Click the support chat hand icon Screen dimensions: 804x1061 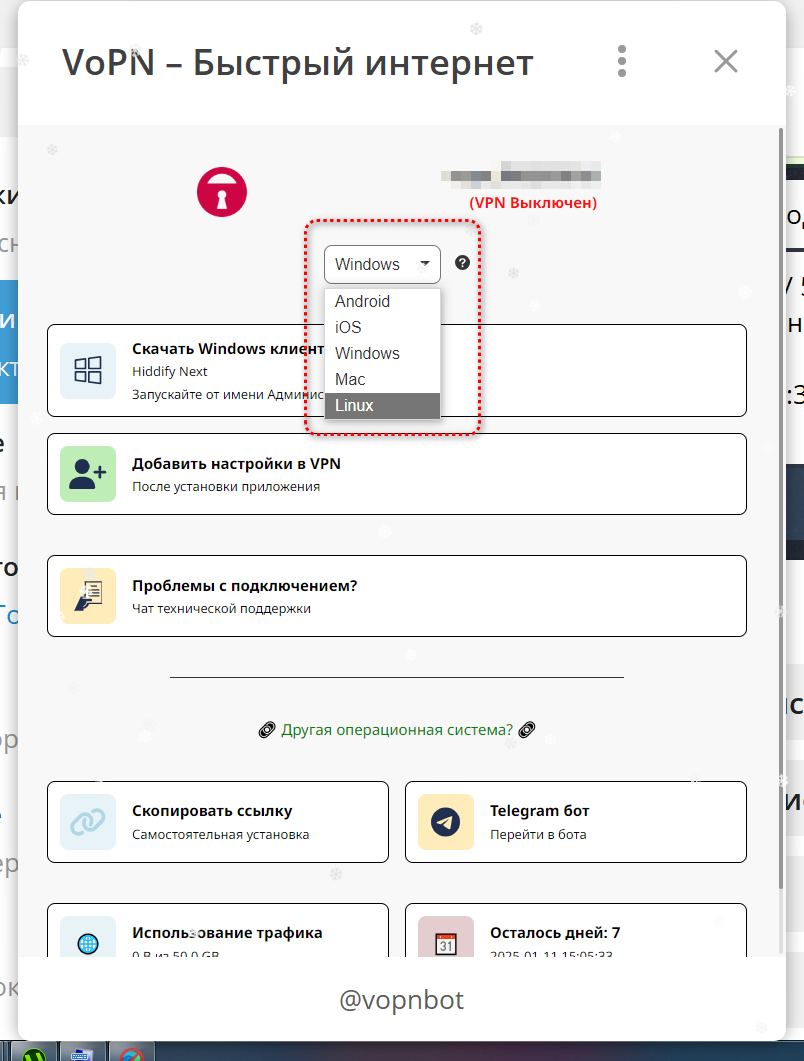[88, 596]
